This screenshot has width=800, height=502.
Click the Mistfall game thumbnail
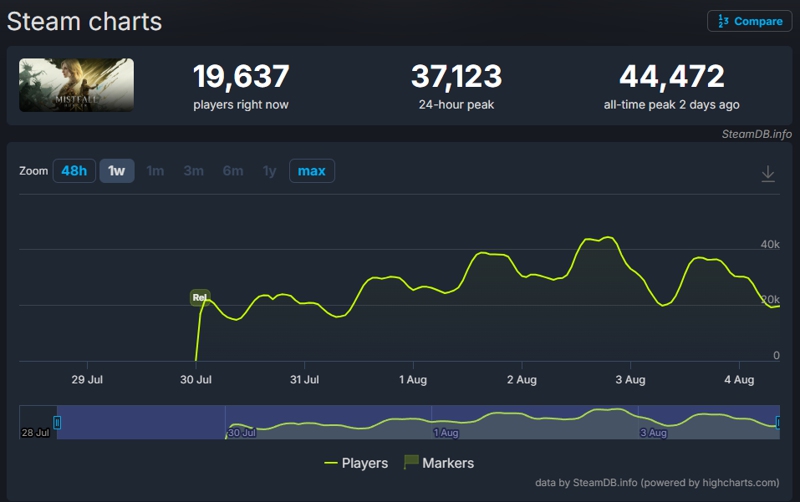77,85
